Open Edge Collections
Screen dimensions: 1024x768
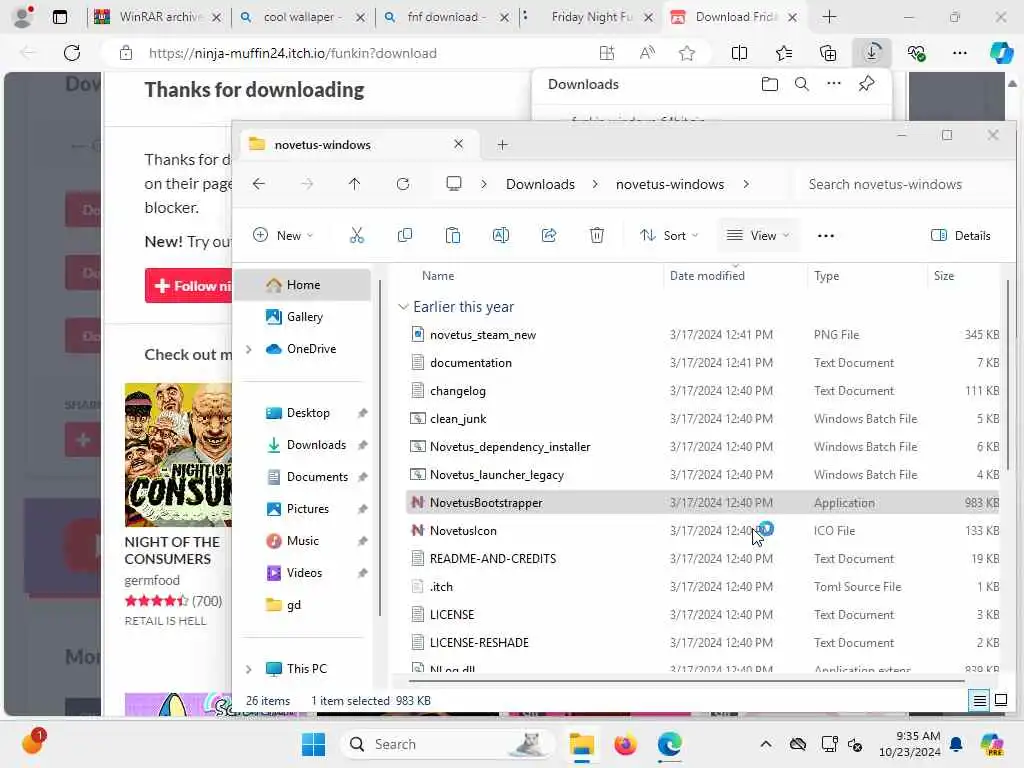[828, 54]
